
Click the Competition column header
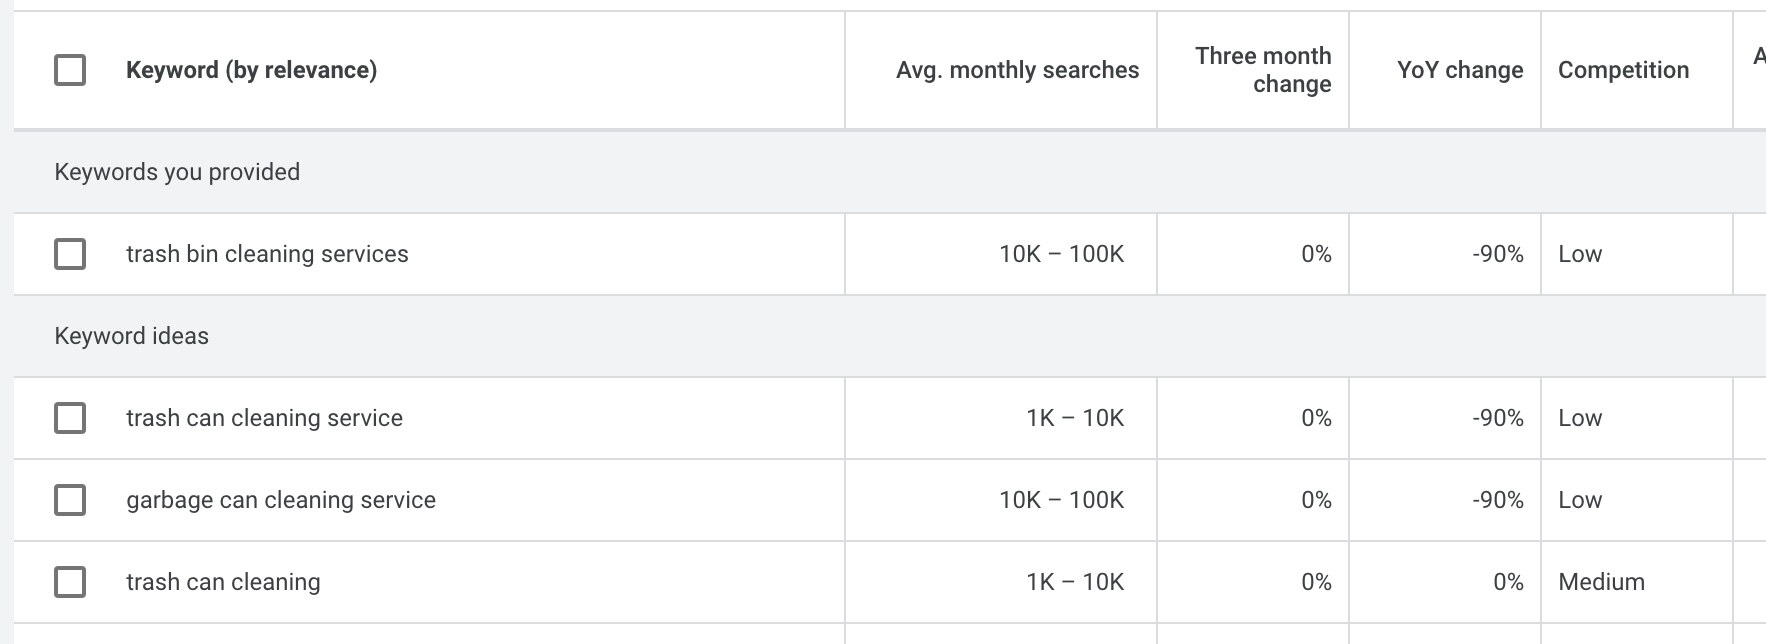click(1623, 70)
